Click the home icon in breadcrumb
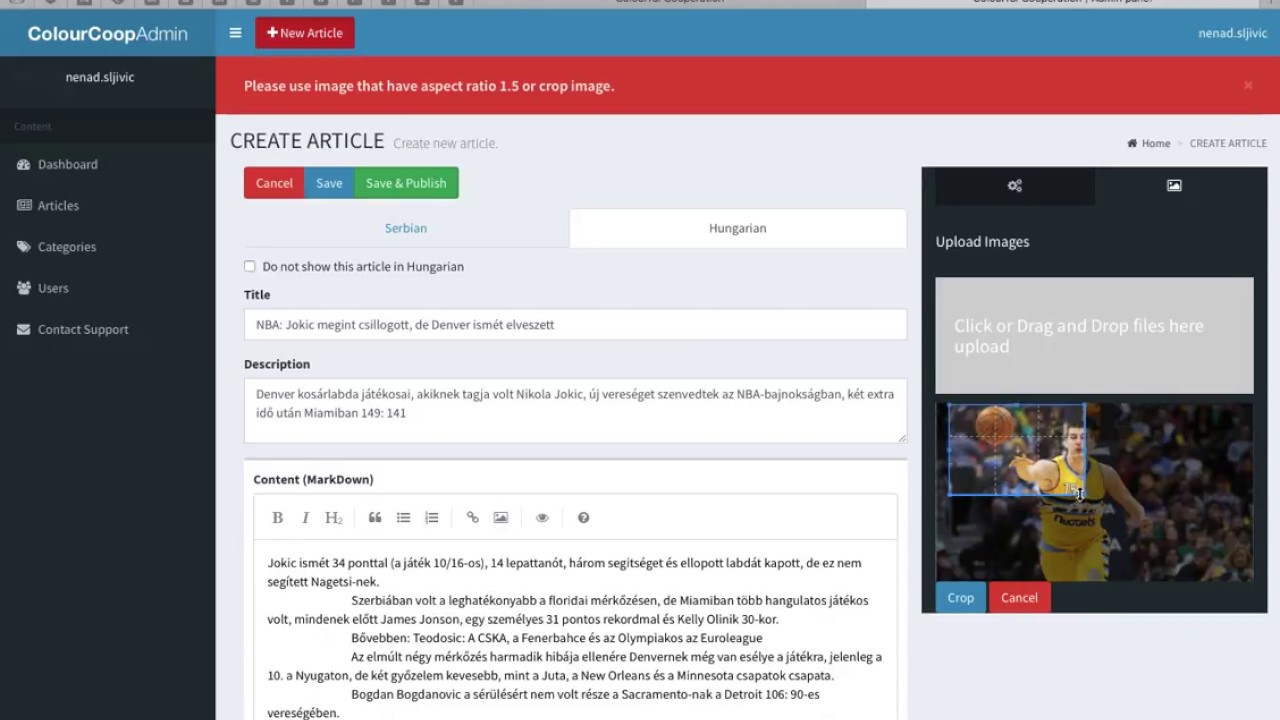This screenshot has width=1280, height=720. 1132,143
